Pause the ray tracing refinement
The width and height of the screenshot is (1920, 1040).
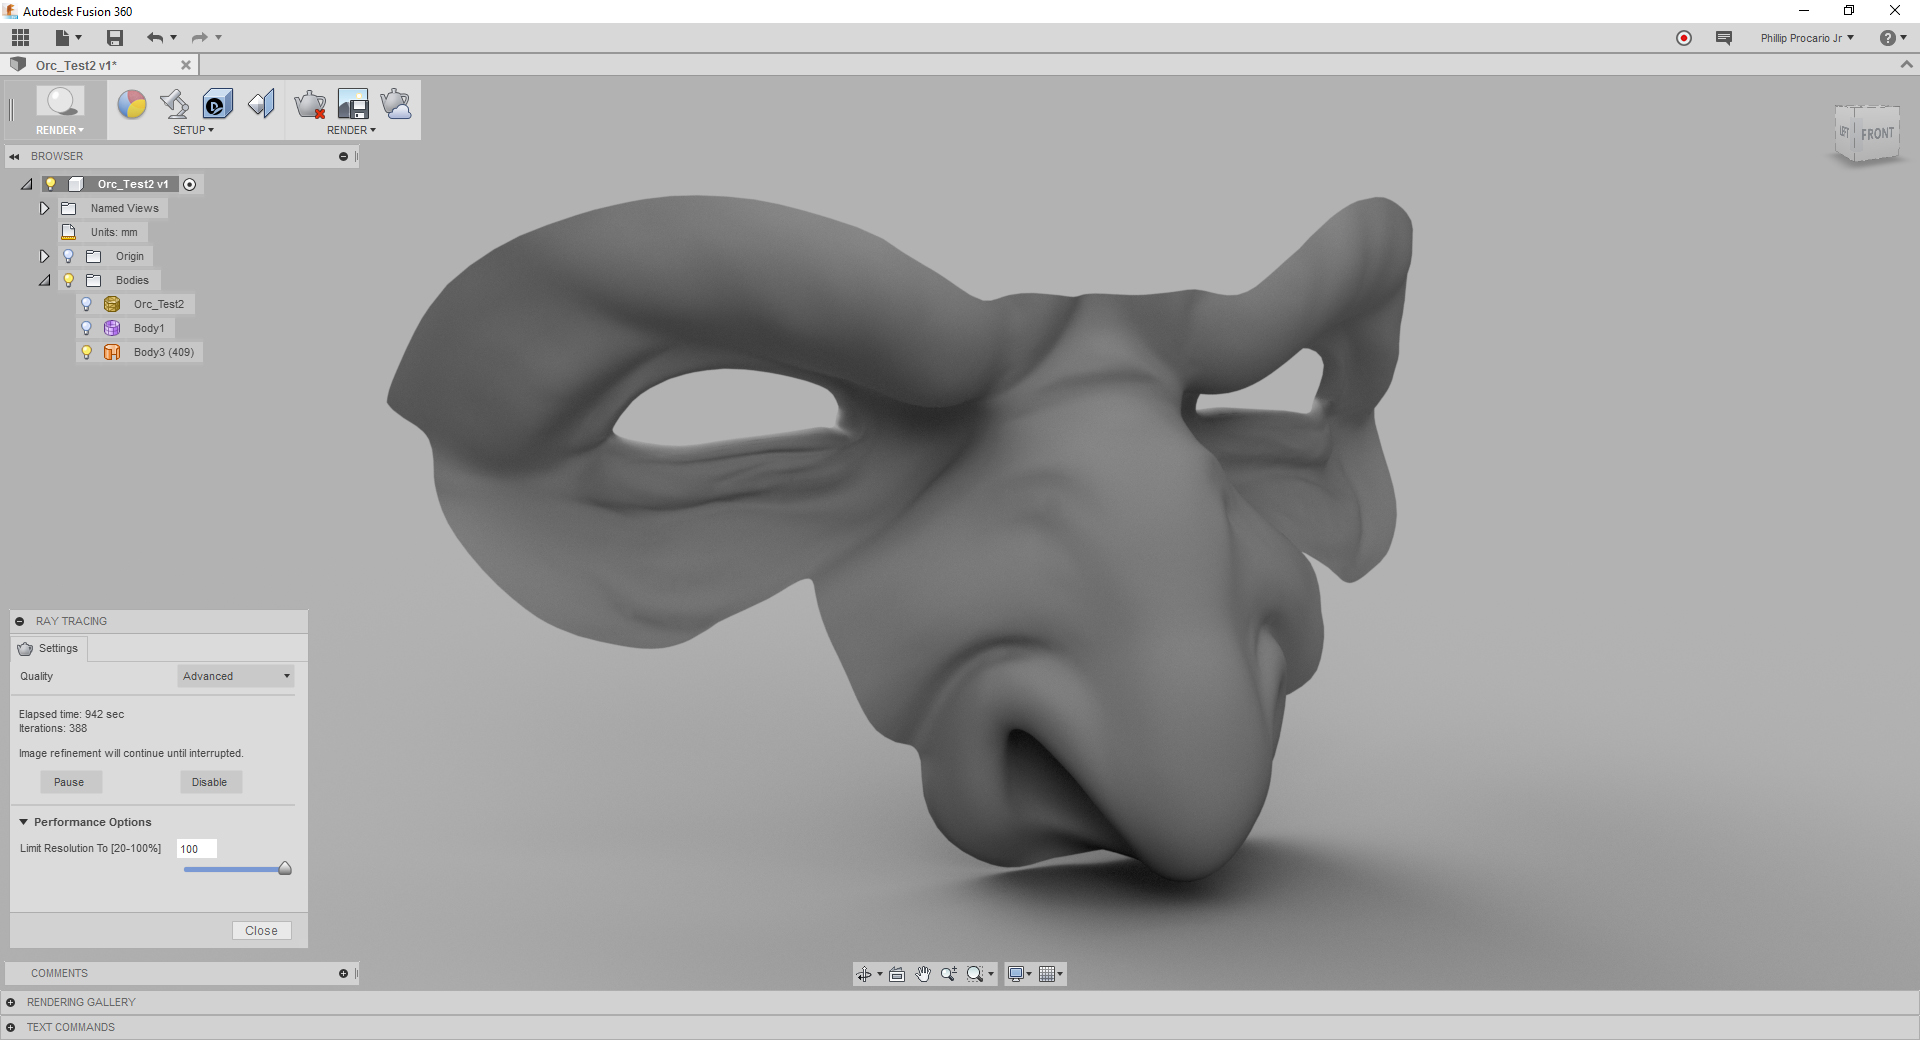[70, 782]
